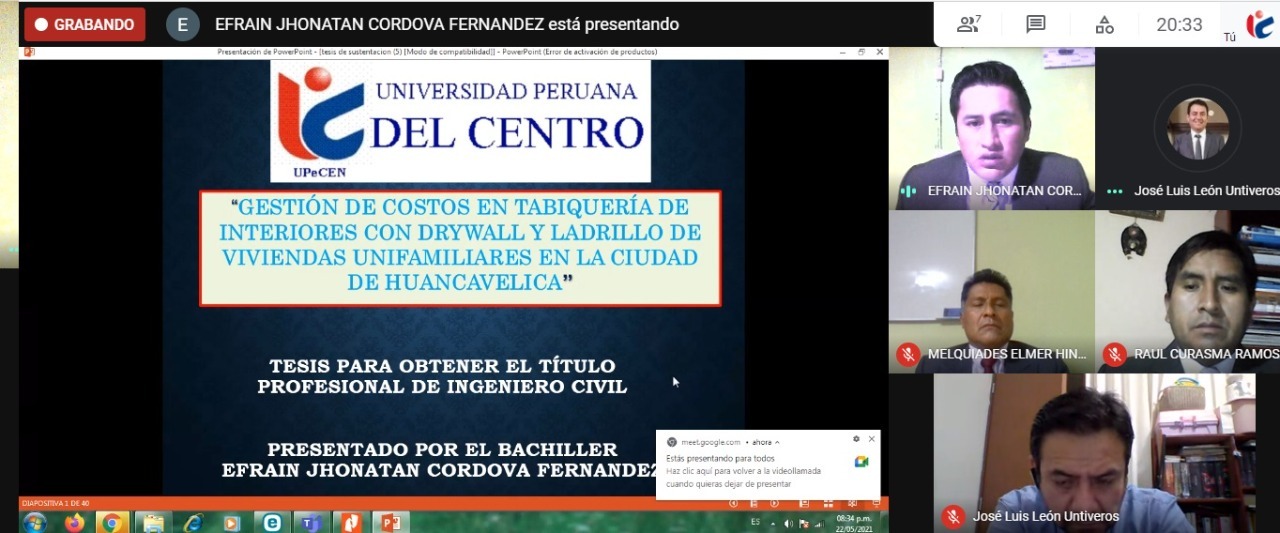Screen dimensions: 1280x533
Task: Select Efrain Jhonatan Cor... video tile
Action: [992, 128]
